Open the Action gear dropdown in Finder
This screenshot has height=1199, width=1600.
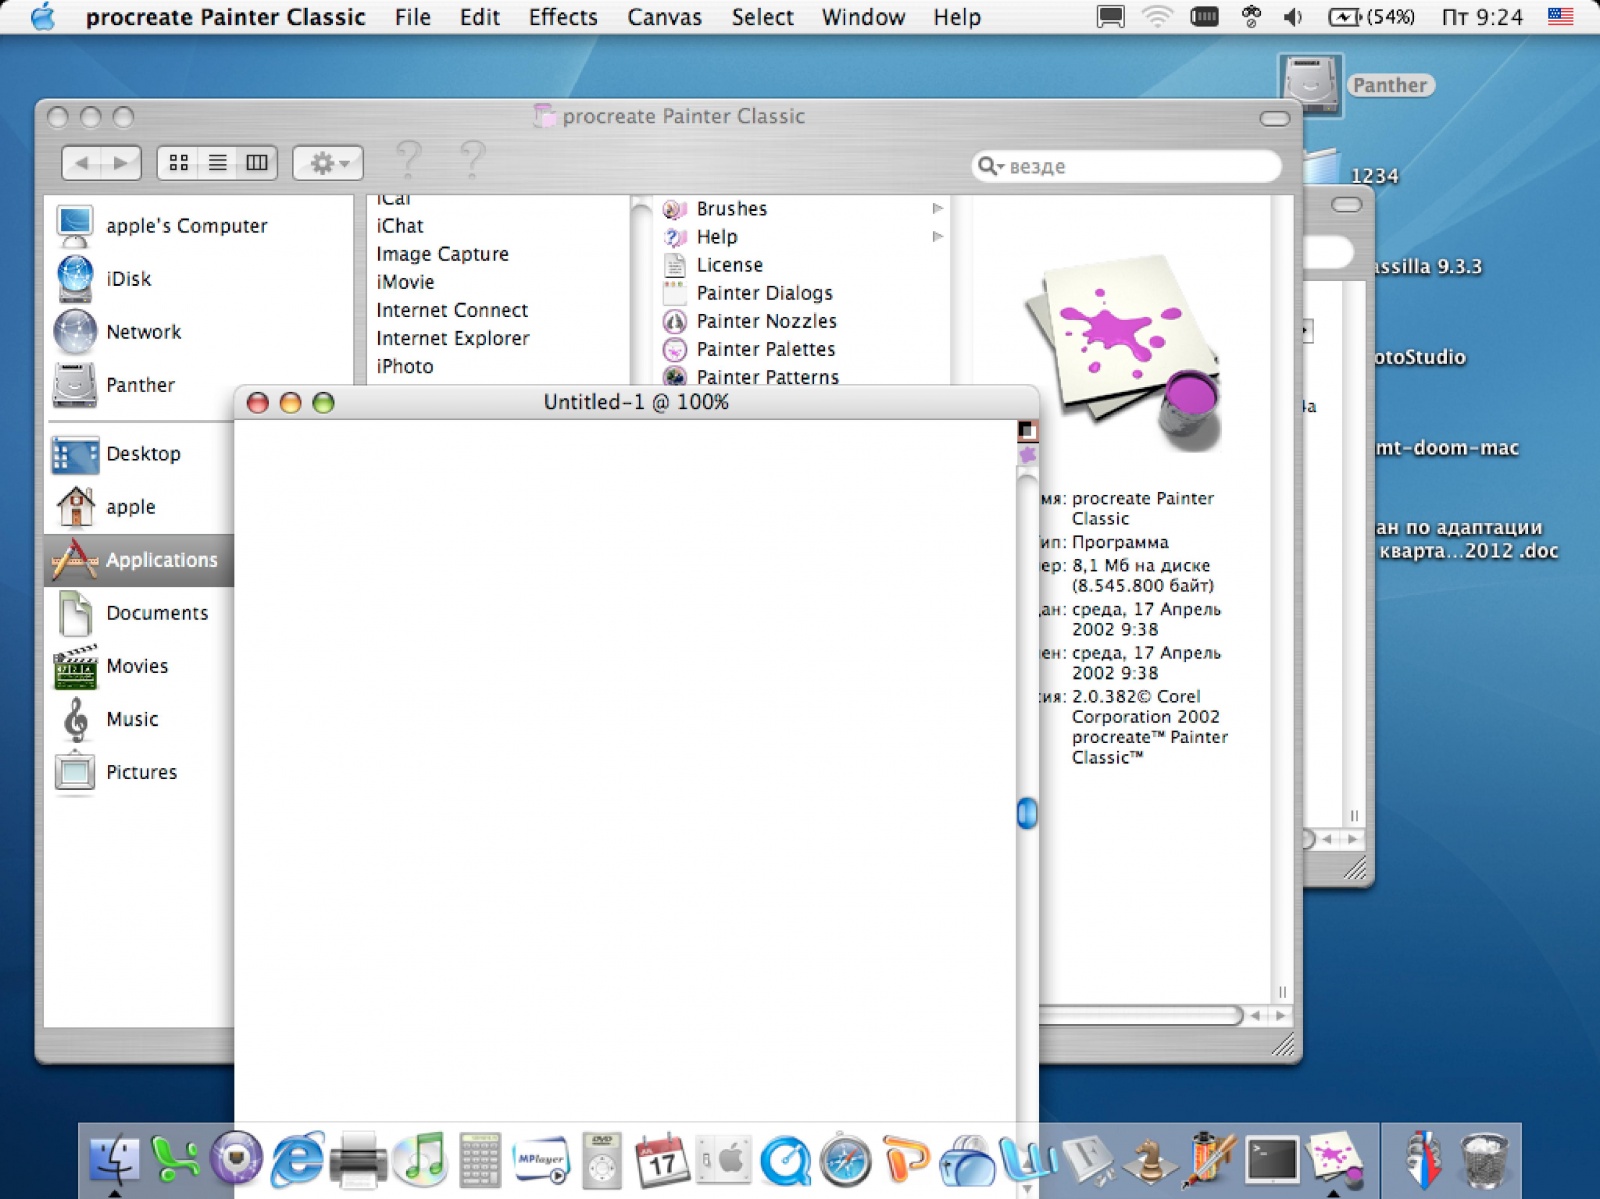[x=328, y=163]
